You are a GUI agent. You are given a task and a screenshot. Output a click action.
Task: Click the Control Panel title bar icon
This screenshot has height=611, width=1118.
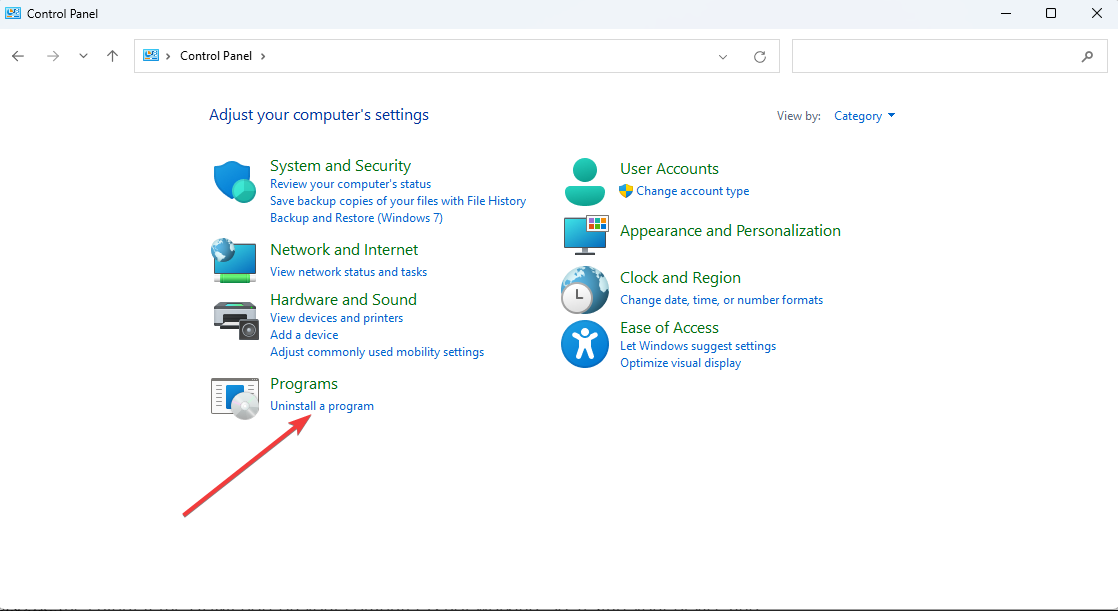tap(13, 13)
